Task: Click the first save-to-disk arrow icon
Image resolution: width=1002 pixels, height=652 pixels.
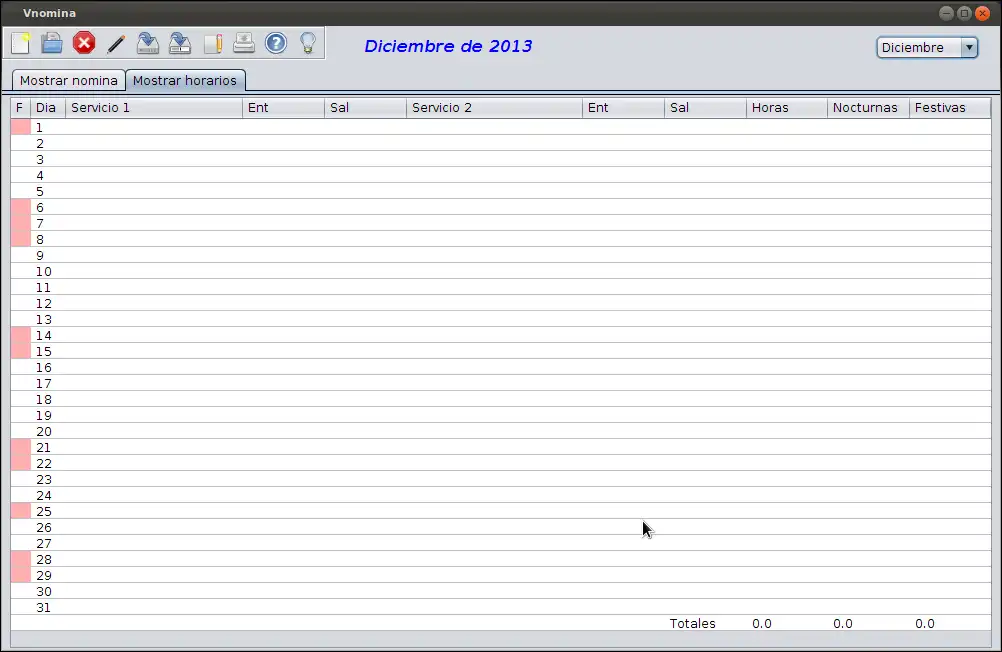Action: [148, 43]
